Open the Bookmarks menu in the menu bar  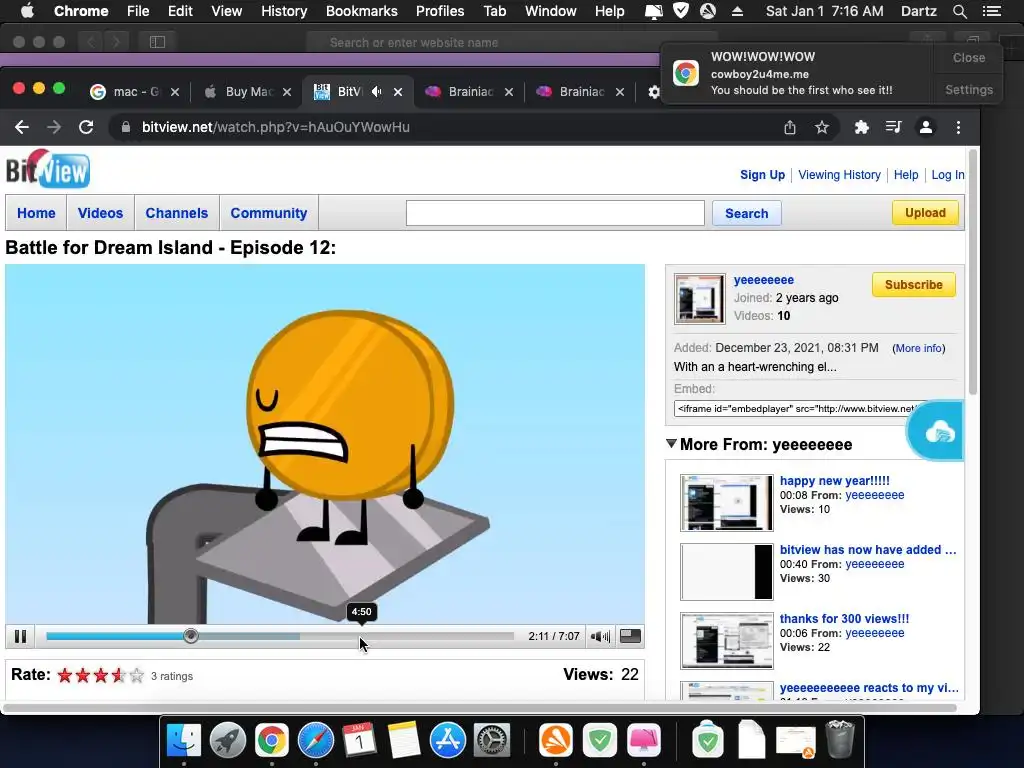361,11
